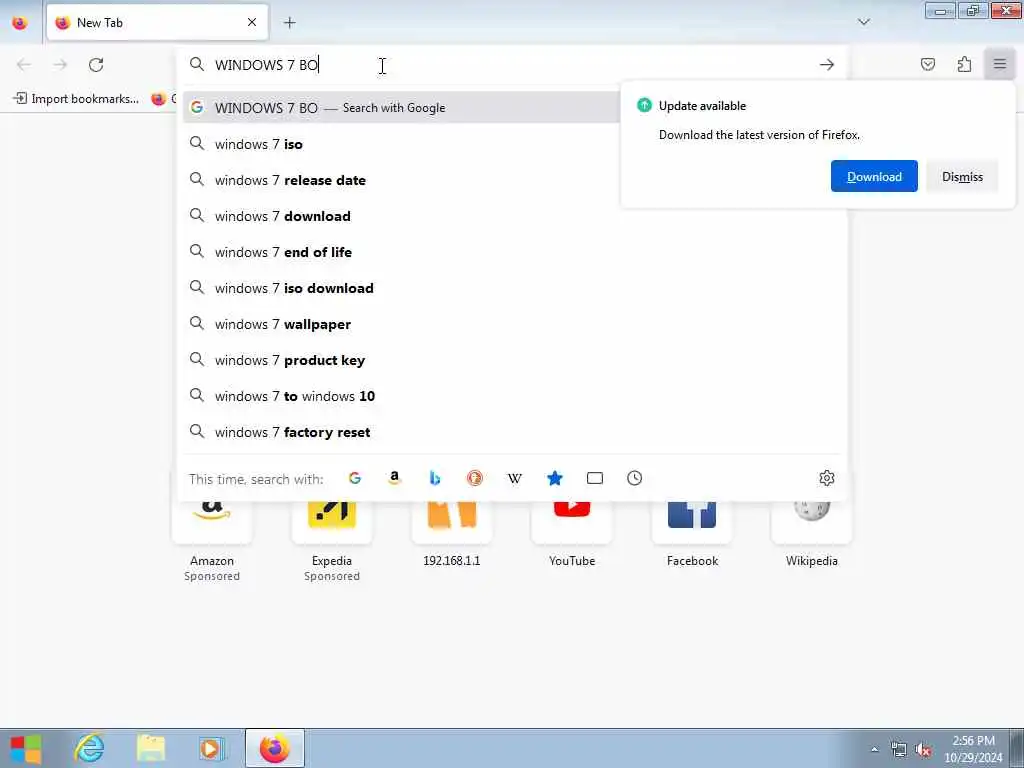
Task: Open Save to Pocket icon
Action: pyautogui.click(x=928, y=64)
